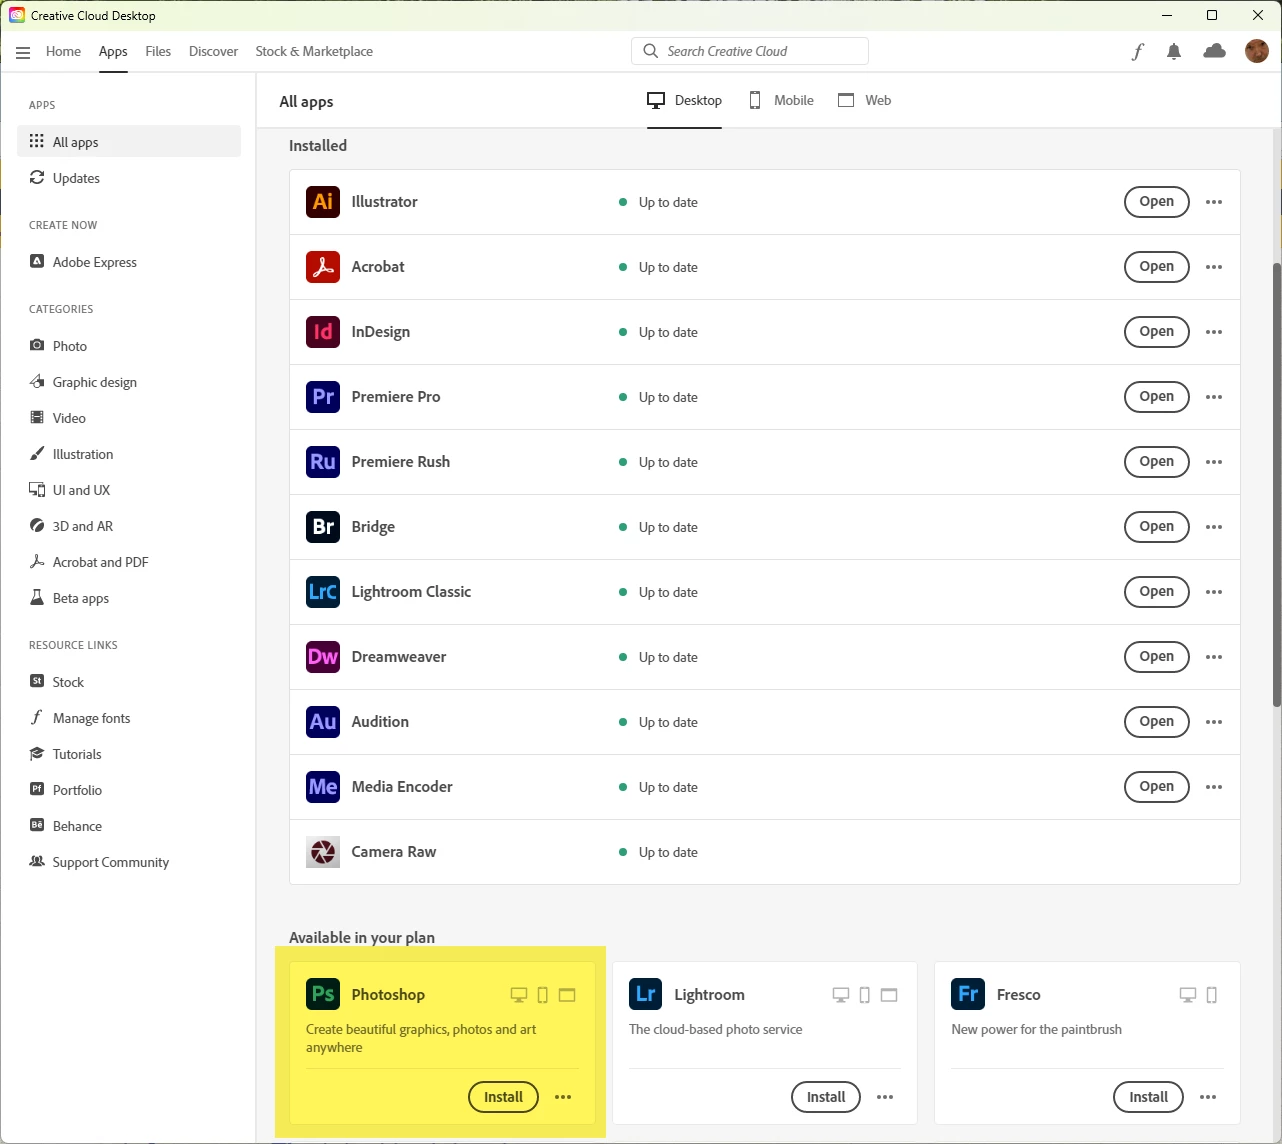Install Photoshop
1282x1144 pixels.
pos(503,1097)
